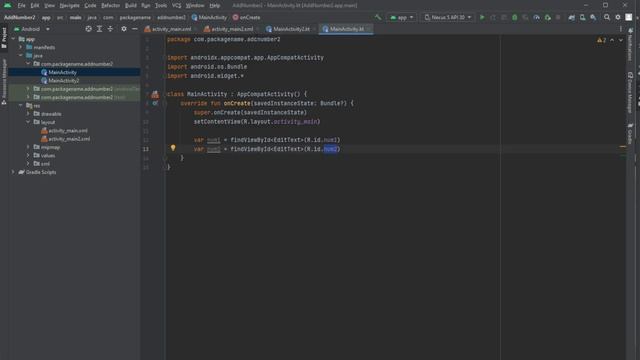Toggle the Device Manager side tool window
This screenshot has width=640, height=360.
pos(631,93)
